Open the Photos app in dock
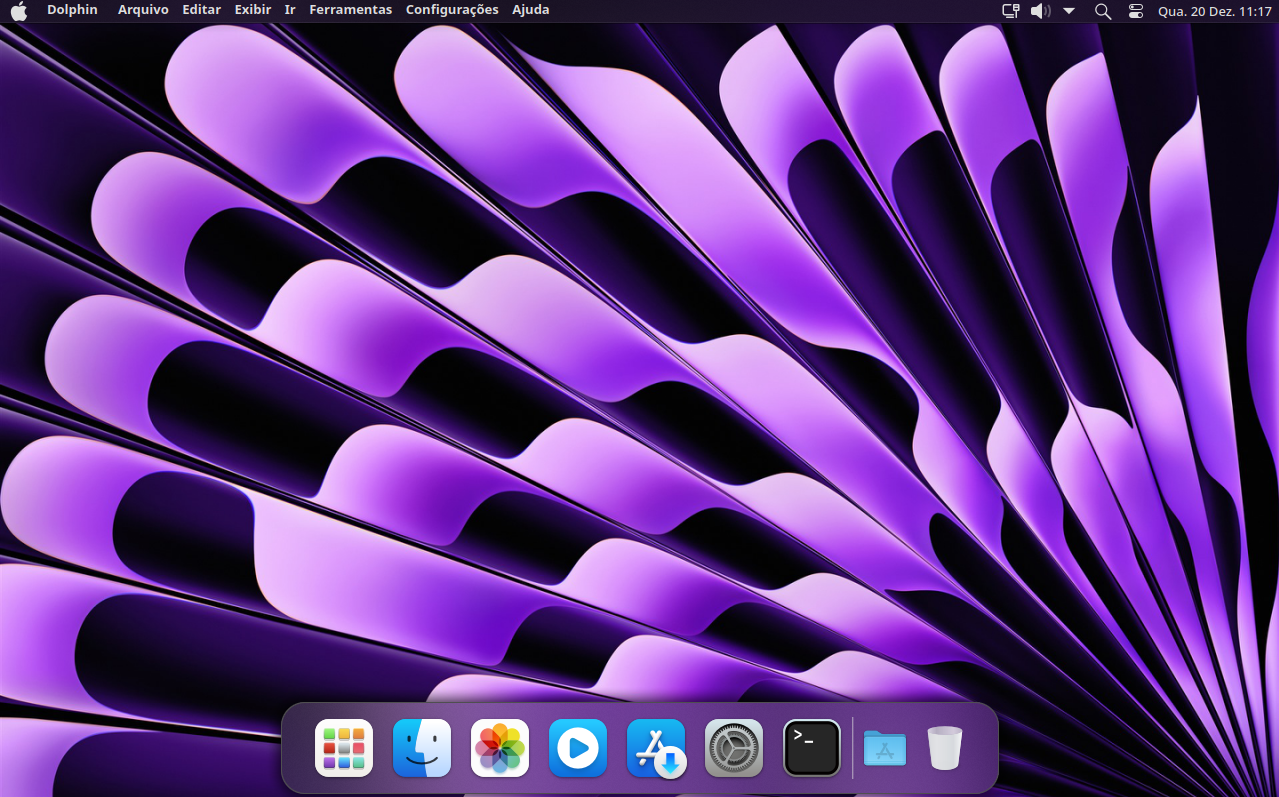Viewport: 1279px width, 797px height. click(500, 748)
